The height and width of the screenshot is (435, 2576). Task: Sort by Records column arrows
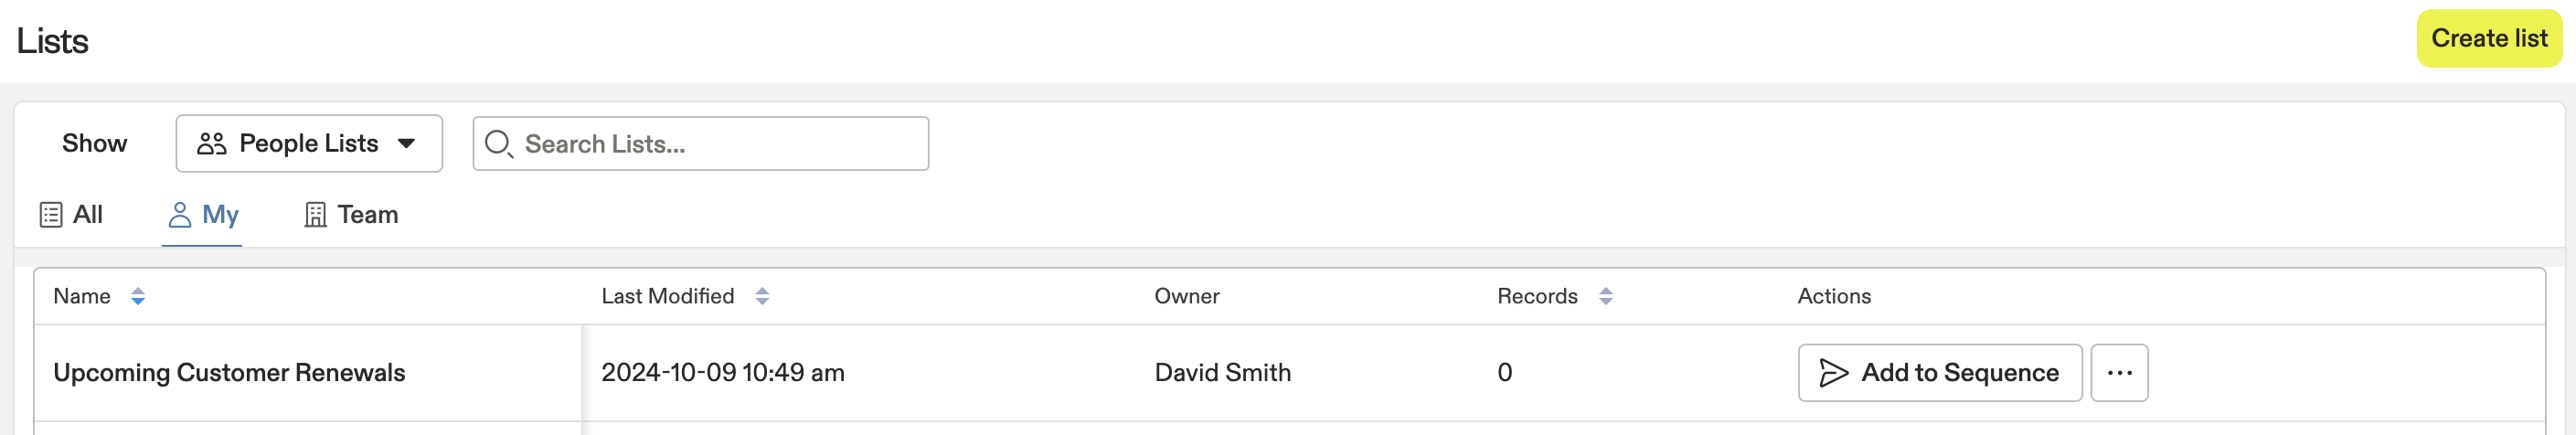(x=1605, y=297)
